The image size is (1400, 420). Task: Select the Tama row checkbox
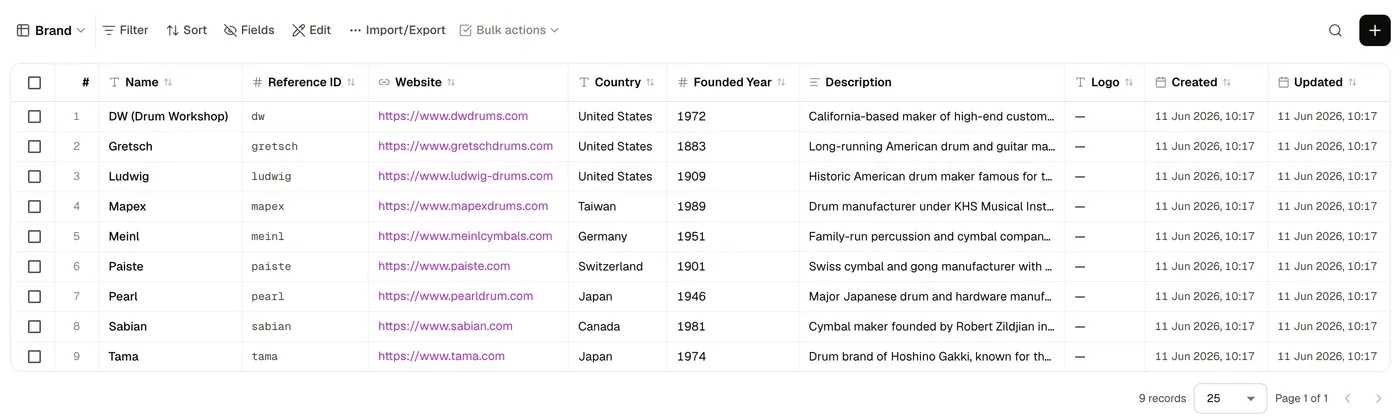34,356
